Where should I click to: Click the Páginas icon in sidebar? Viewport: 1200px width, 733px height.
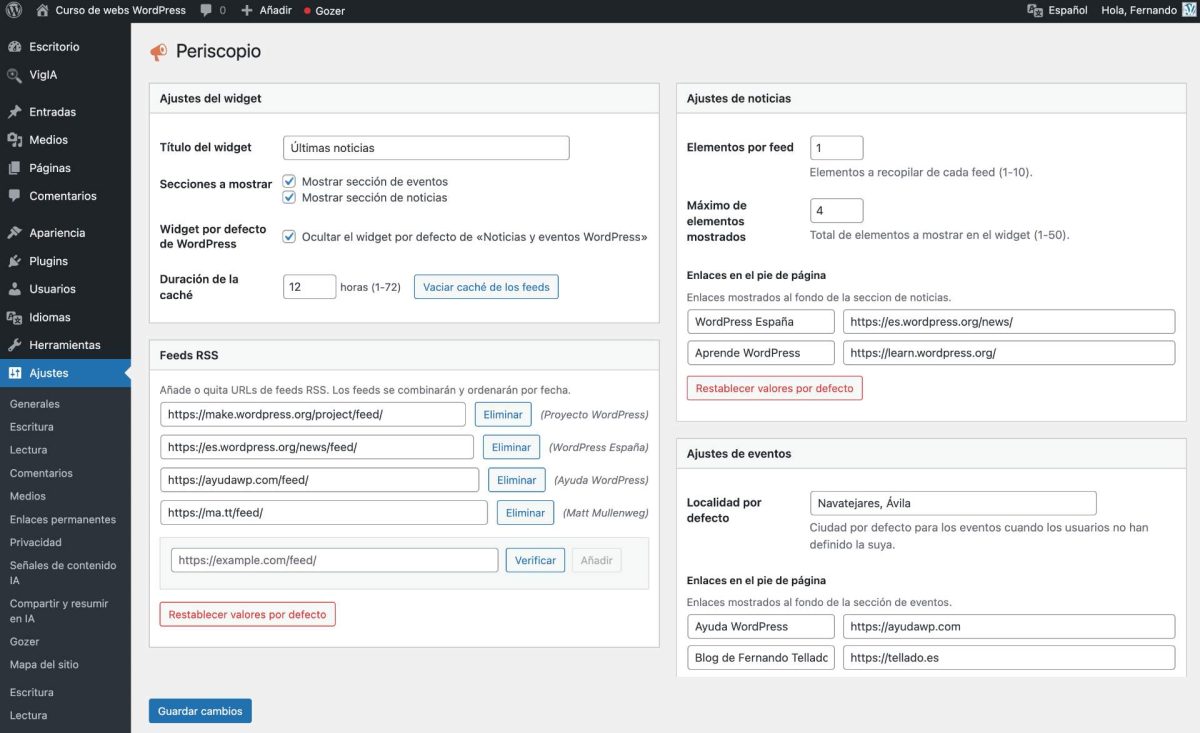click(14, 168)
